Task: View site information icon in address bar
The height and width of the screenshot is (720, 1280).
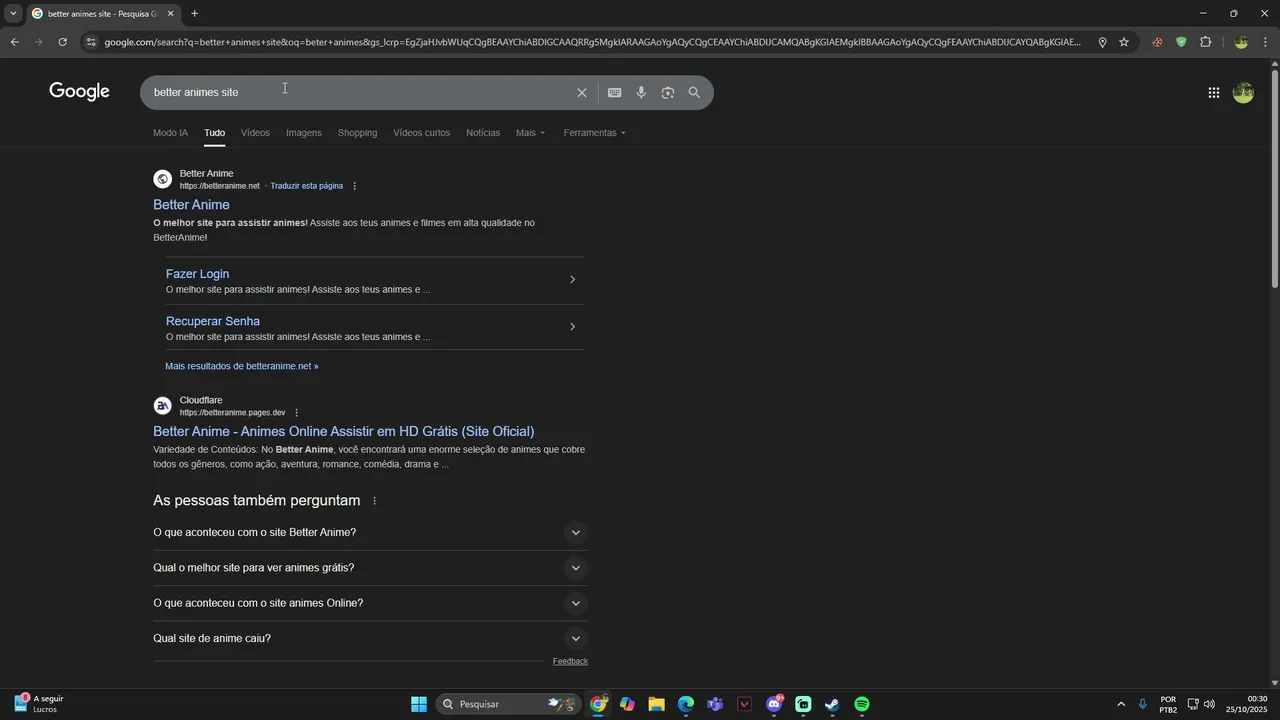Action: coord(91,42)
